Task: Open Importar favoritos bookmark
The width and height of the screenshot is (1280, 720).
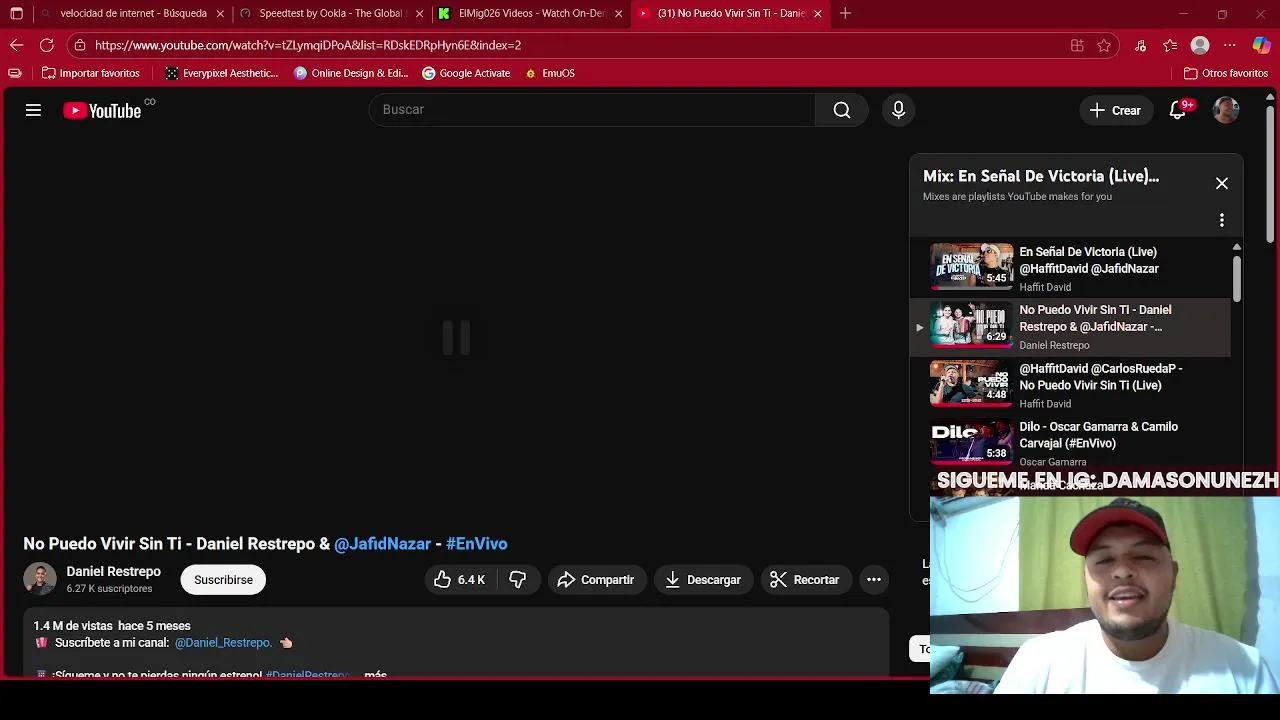Action: click(x=90, y=73)
